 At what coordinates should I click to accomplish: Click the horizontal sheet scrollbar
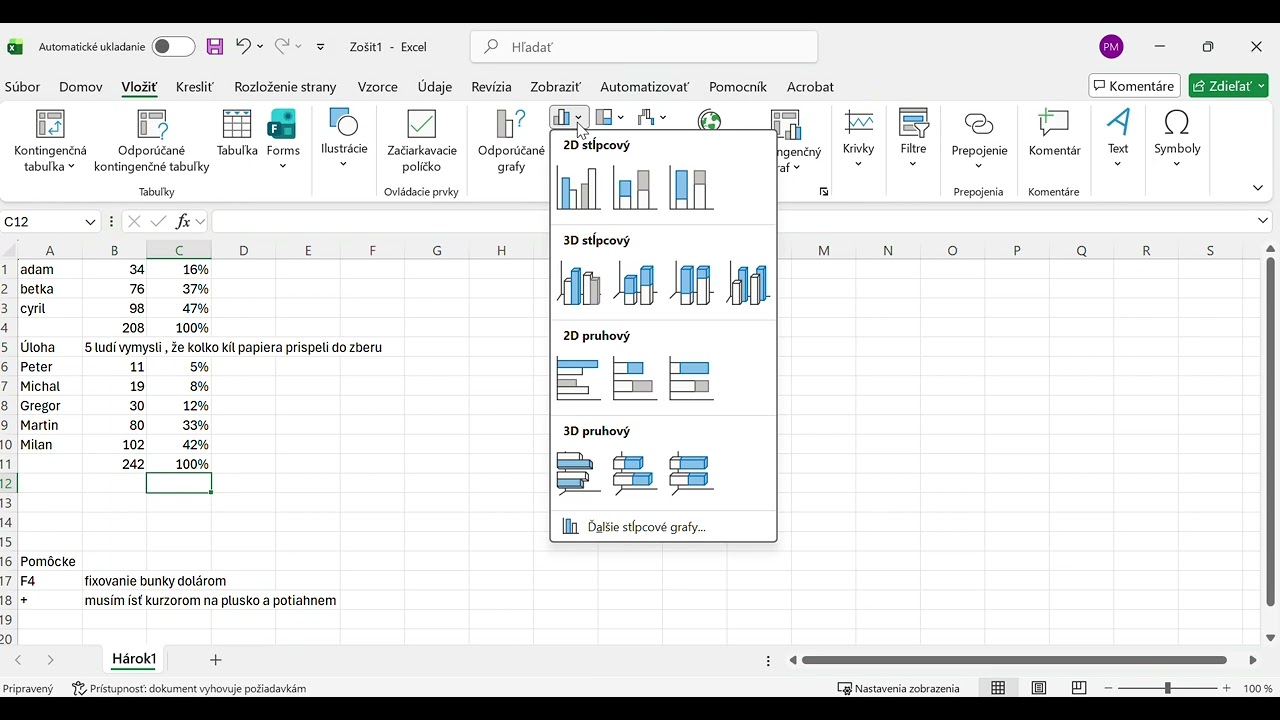click(x=1014, y=660)
